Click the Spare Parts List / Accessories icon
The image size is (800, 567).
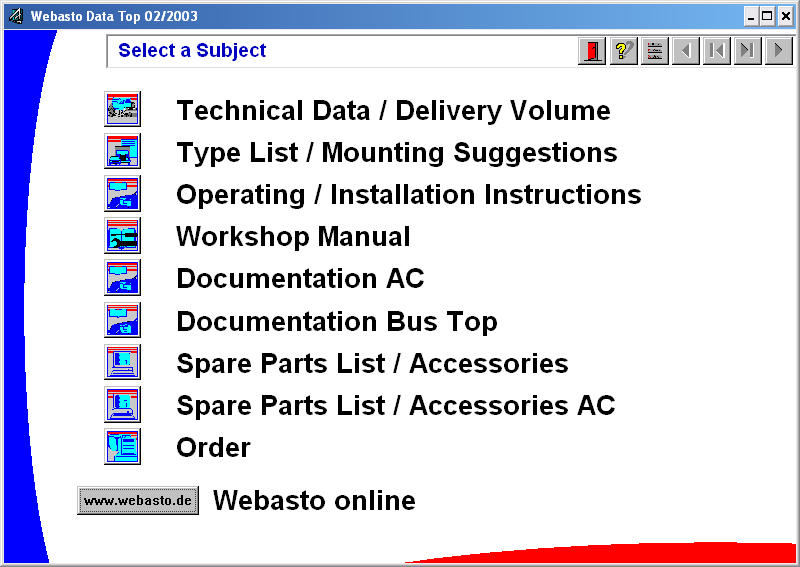(122, 362)
